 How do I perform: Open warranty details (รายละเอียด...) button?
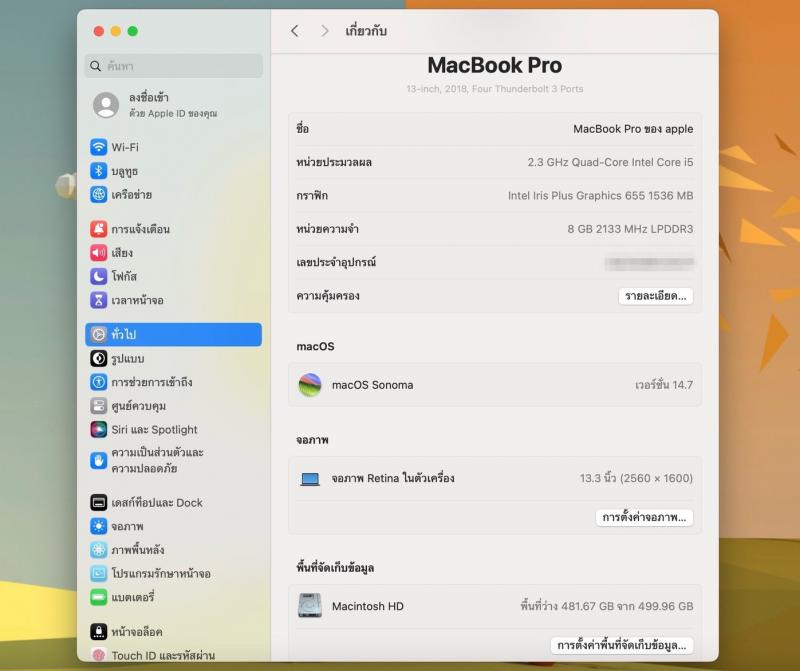[x=656, y=296]
